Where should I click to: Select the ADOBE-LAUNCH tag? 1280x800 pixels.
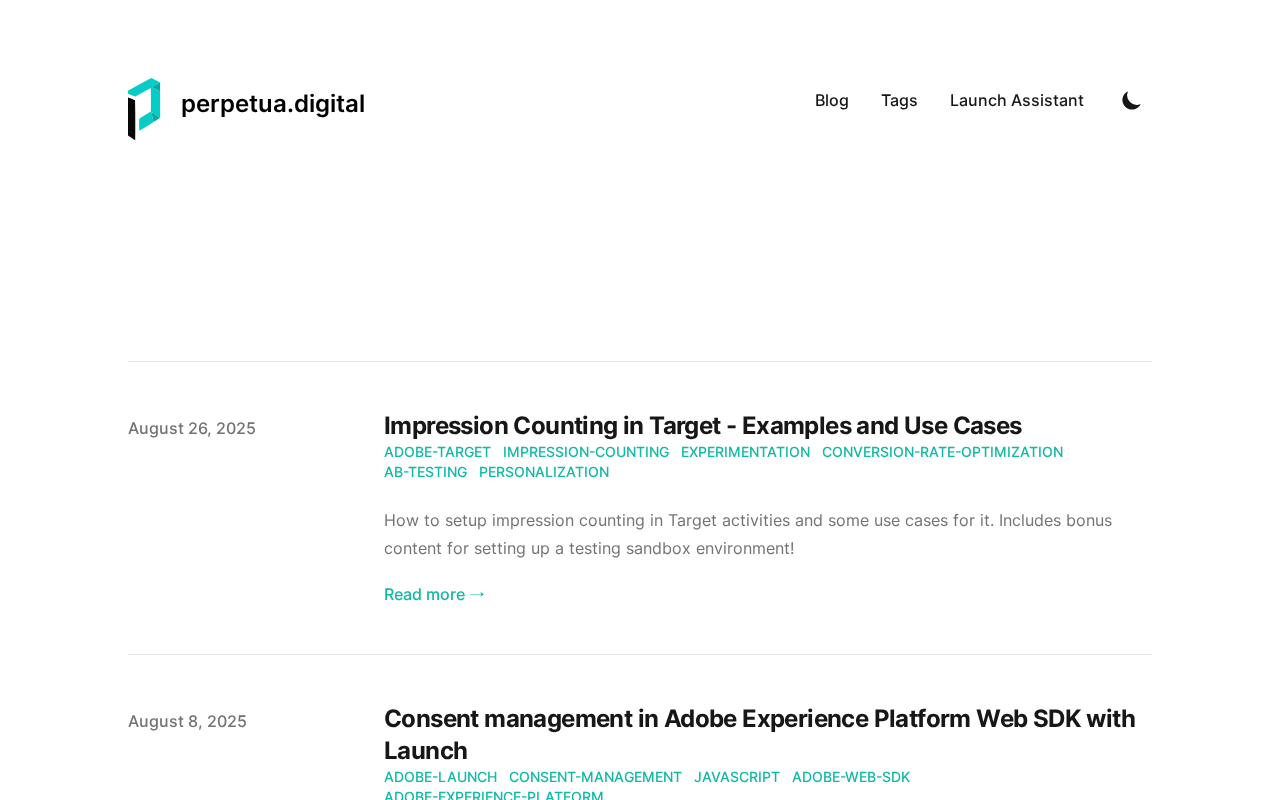click(440, 777)
